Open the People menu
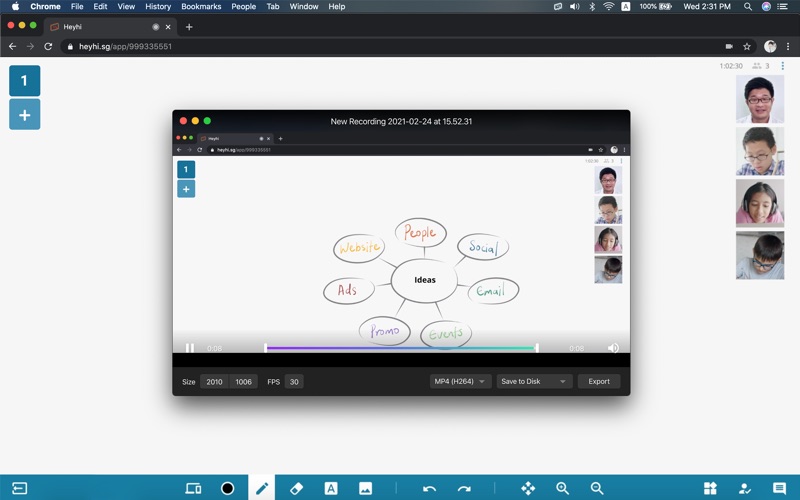 pyautogui.click(x=243, y=7)
